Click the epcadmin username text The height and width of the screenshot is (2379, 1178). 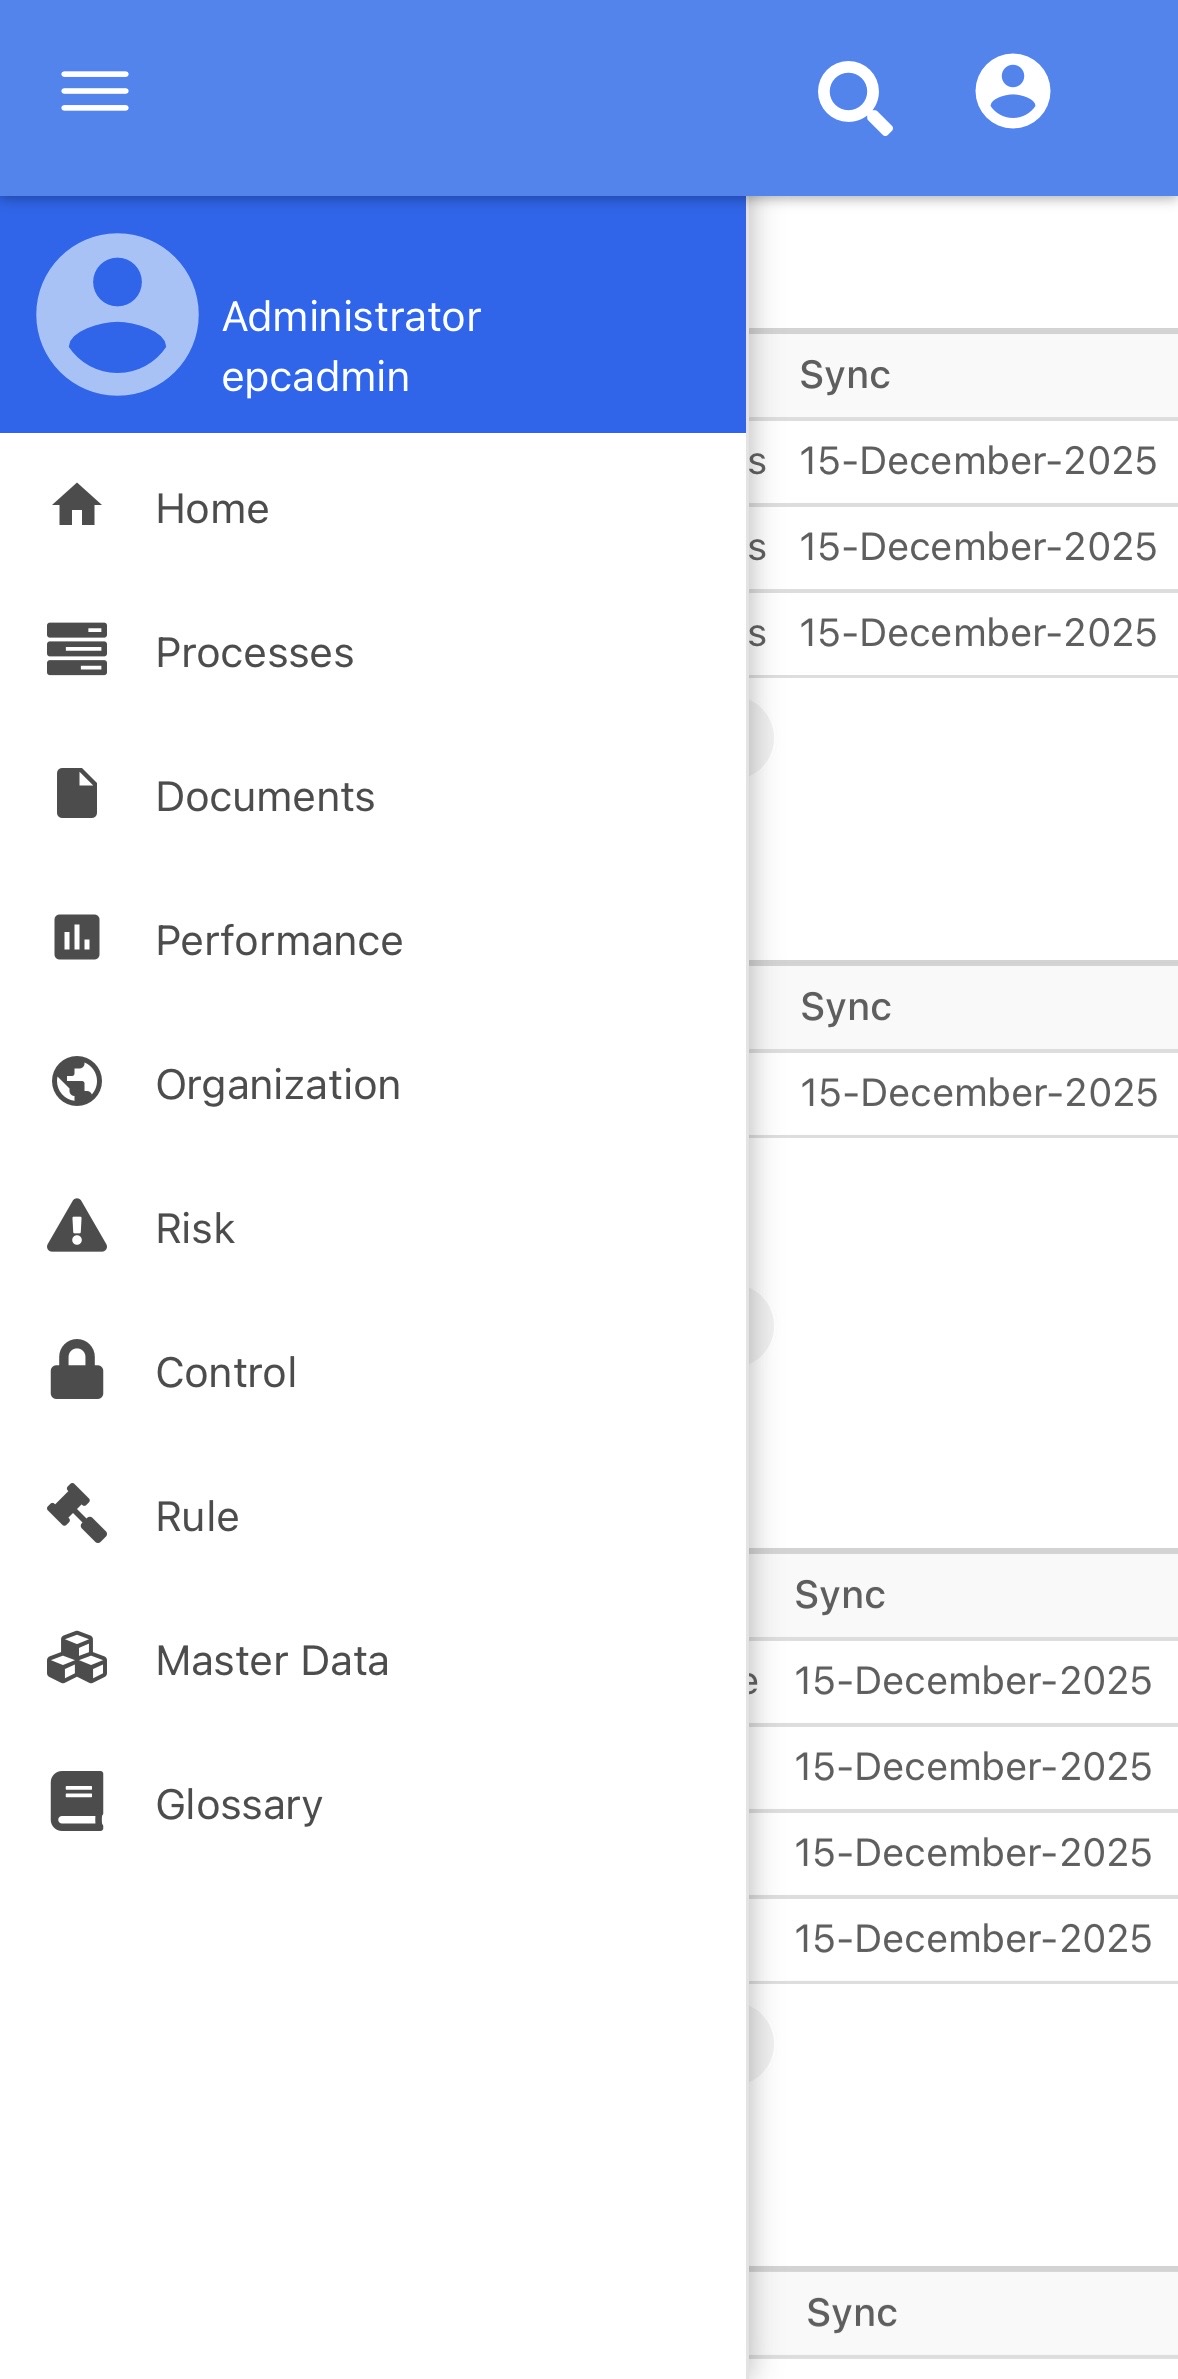[x=315, y=378]
